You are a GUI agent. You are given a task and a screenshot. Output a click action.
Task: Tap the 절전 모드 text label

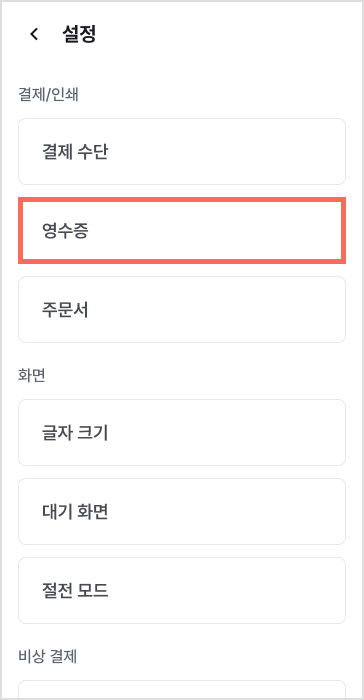pyautogui.click(x=75, y=591)
